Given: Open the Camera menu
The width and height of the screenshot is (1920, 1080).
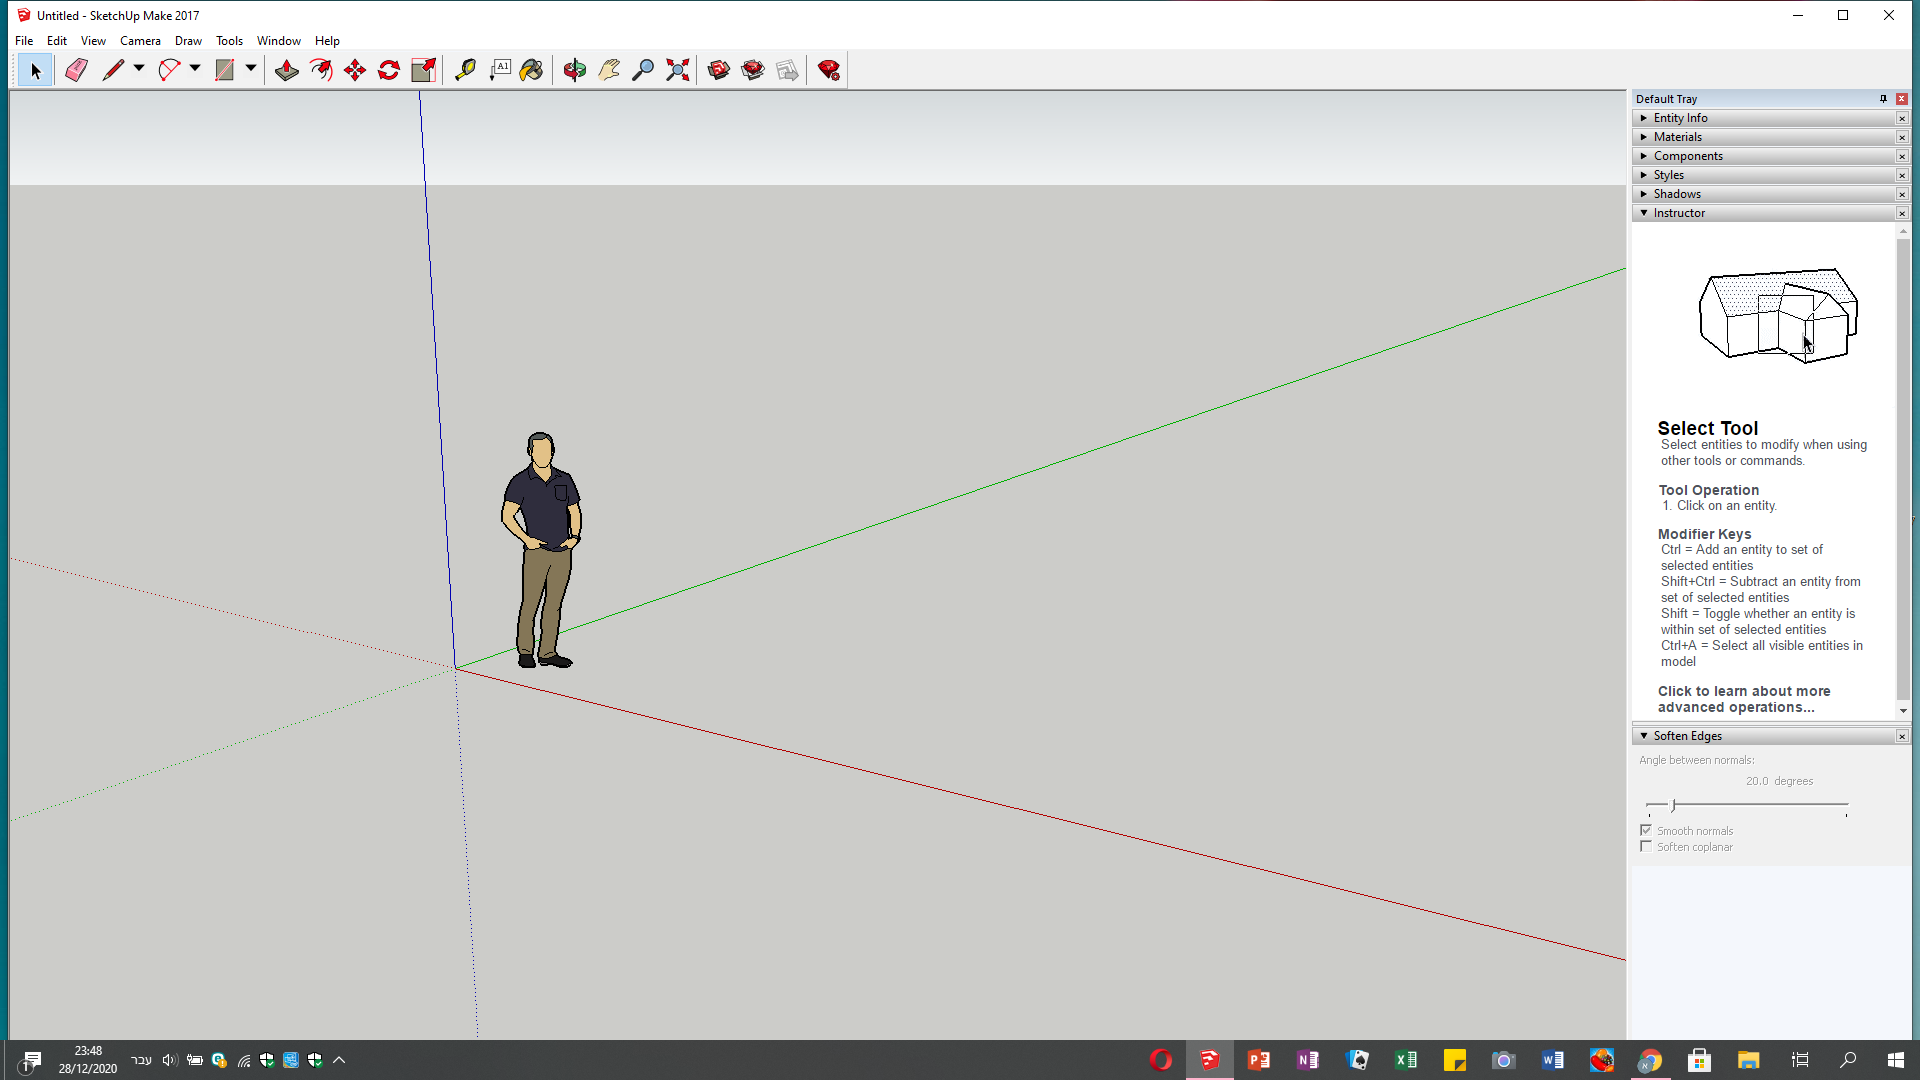Looking at the screenshot, I should (140, 41).
